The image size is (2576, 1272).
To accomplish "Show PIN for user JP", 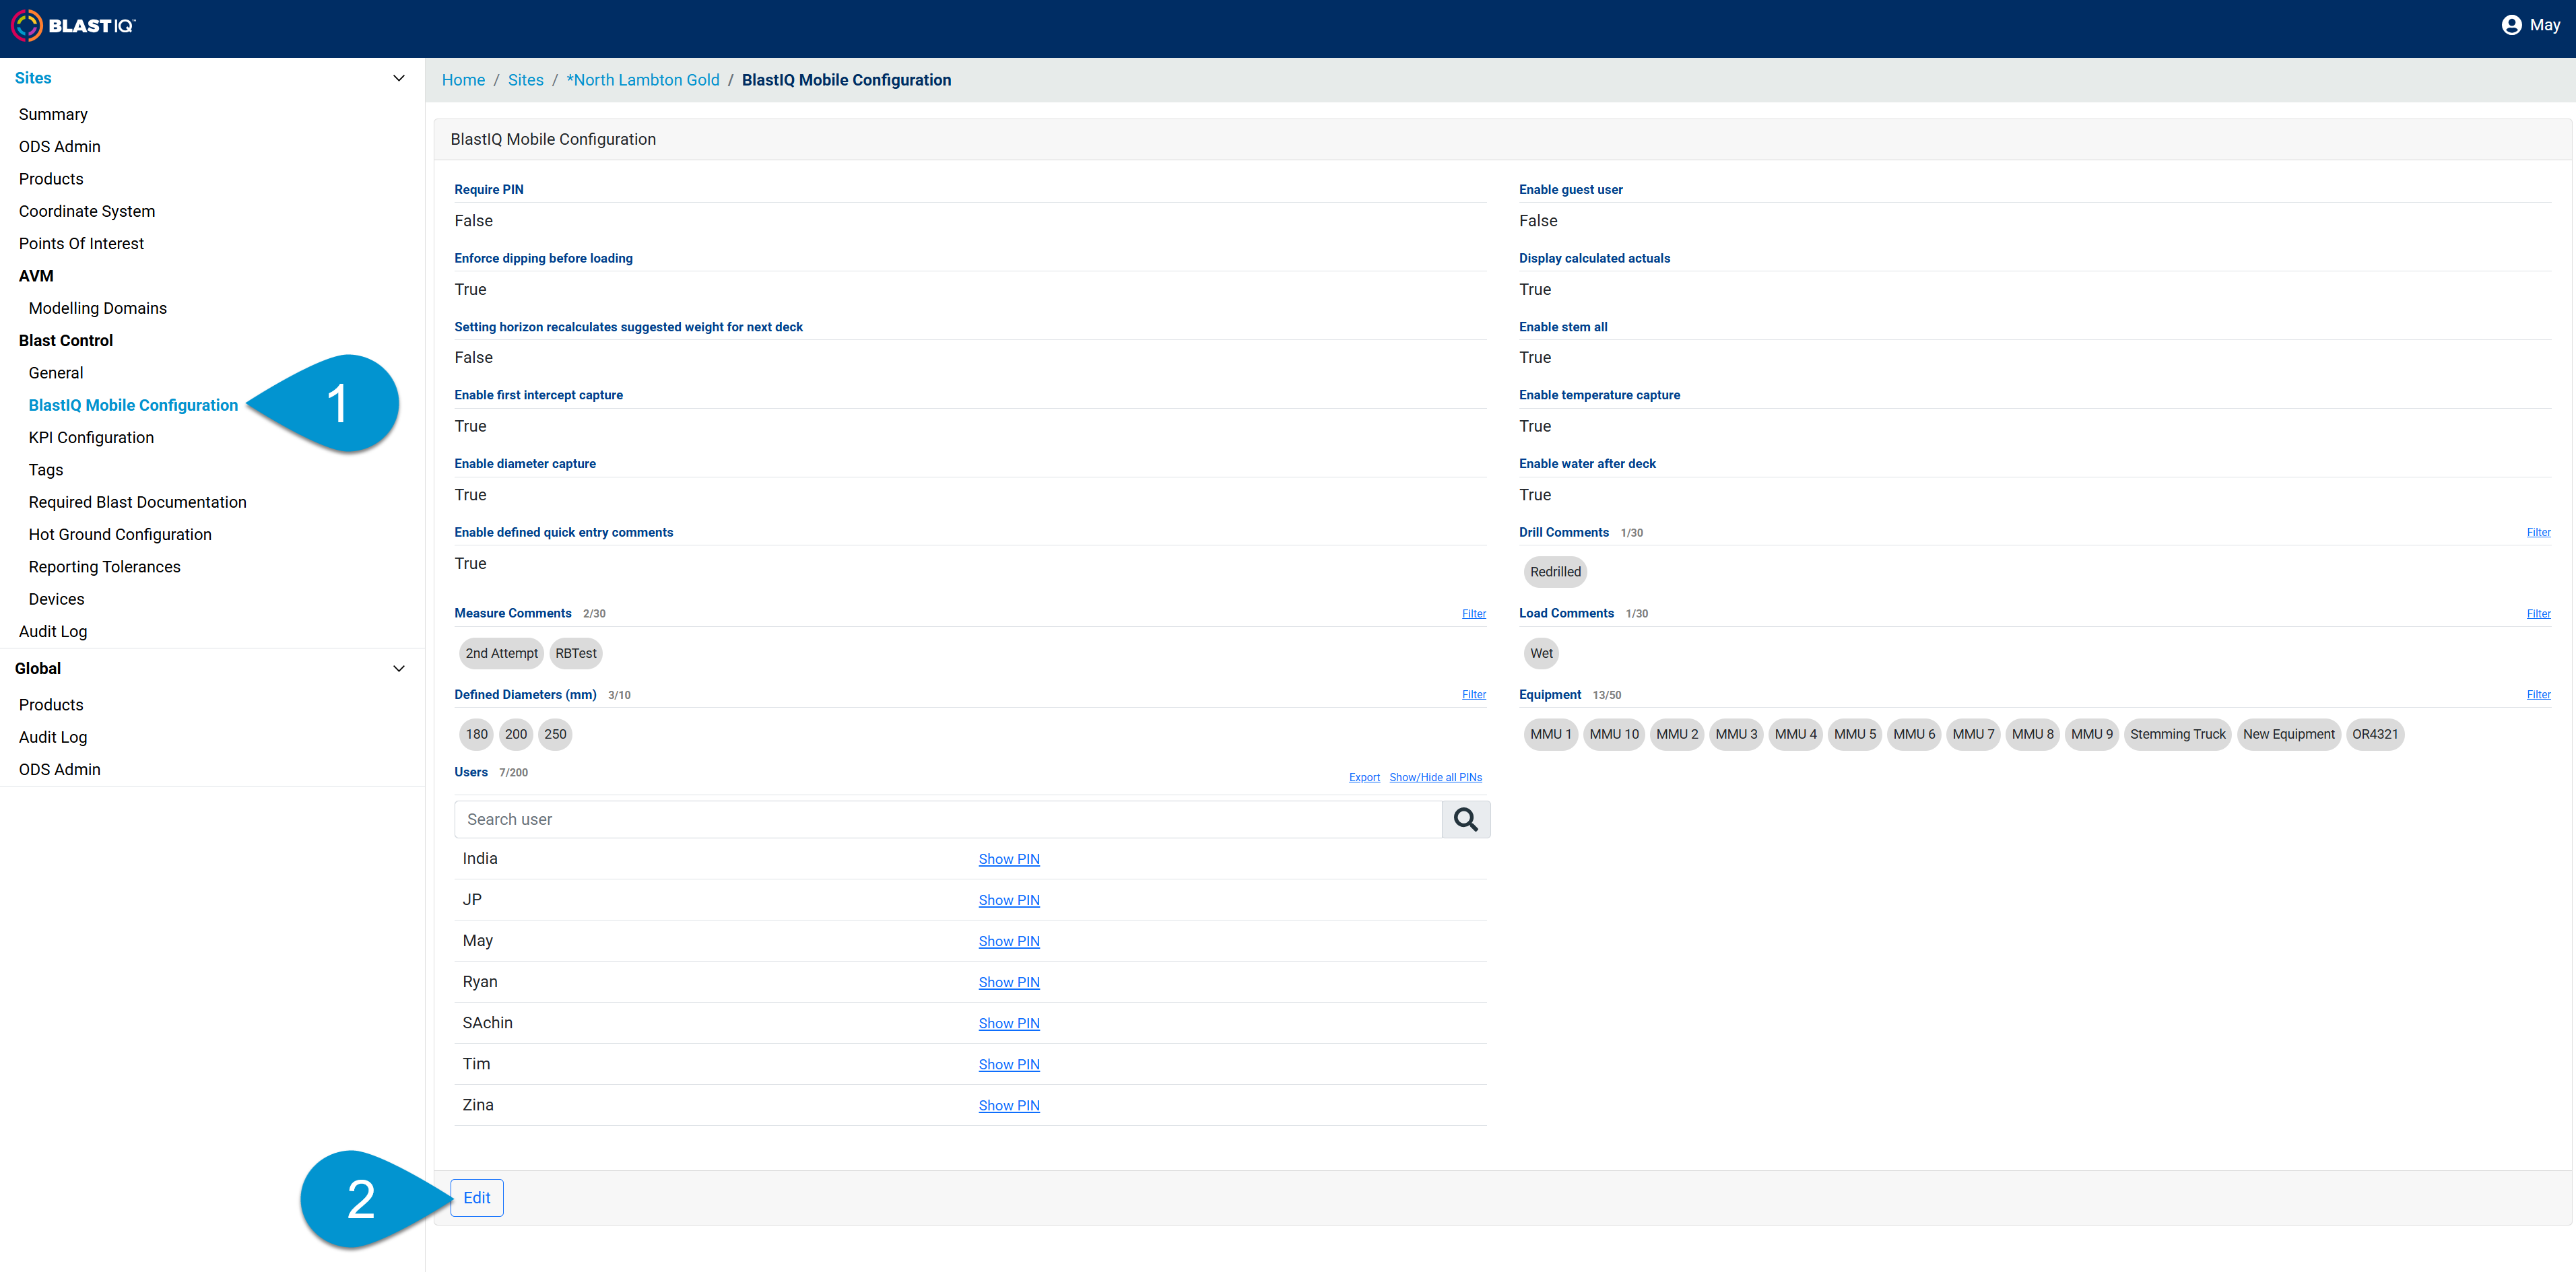I will [1009, 900].
